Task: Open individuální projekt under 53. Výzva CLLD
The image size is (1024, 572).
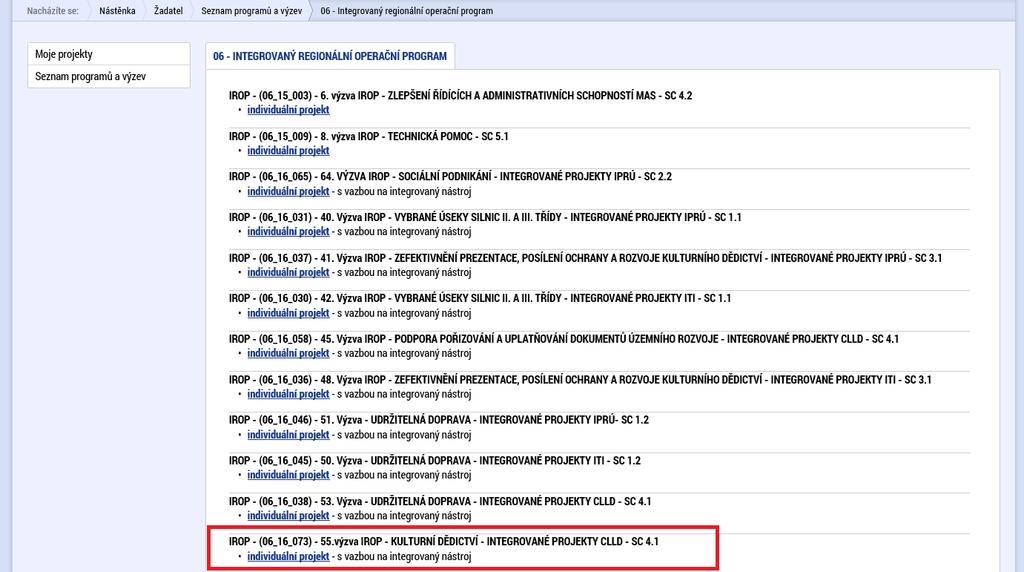Action: (x=288, y=515)
